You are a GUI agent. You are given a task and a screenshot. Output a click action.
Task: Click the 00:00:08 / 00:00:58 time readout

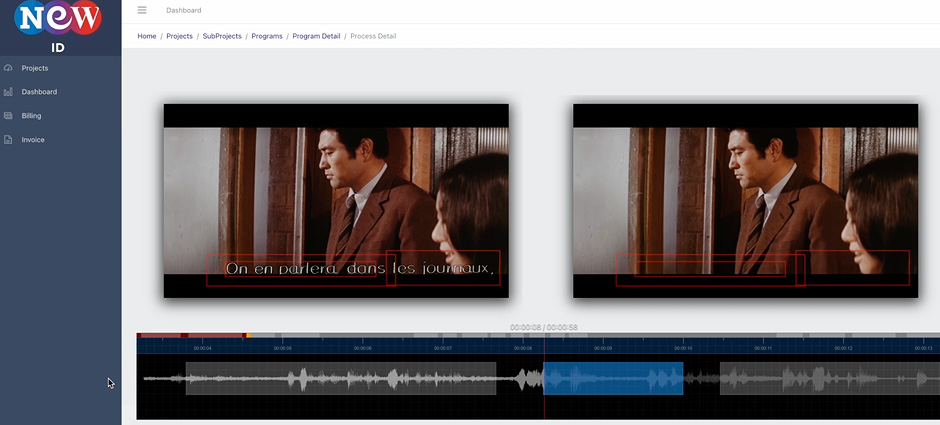point(544,327)
